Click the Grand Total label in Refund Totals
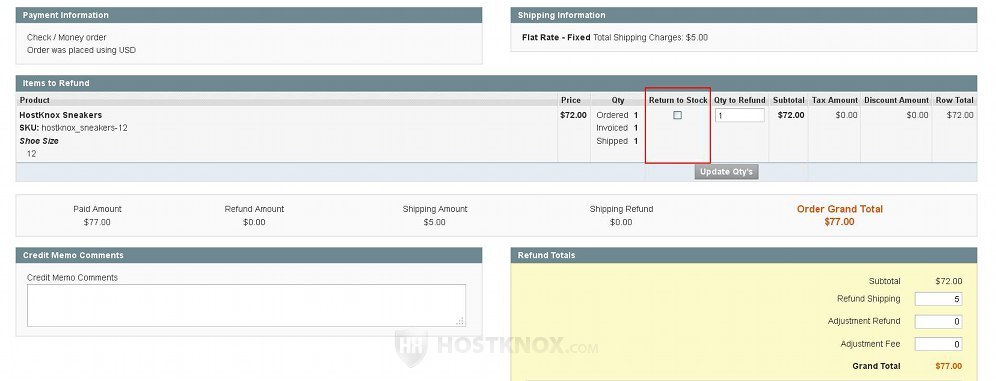Viewport: 996px width, 381px height. click(876, 366)
